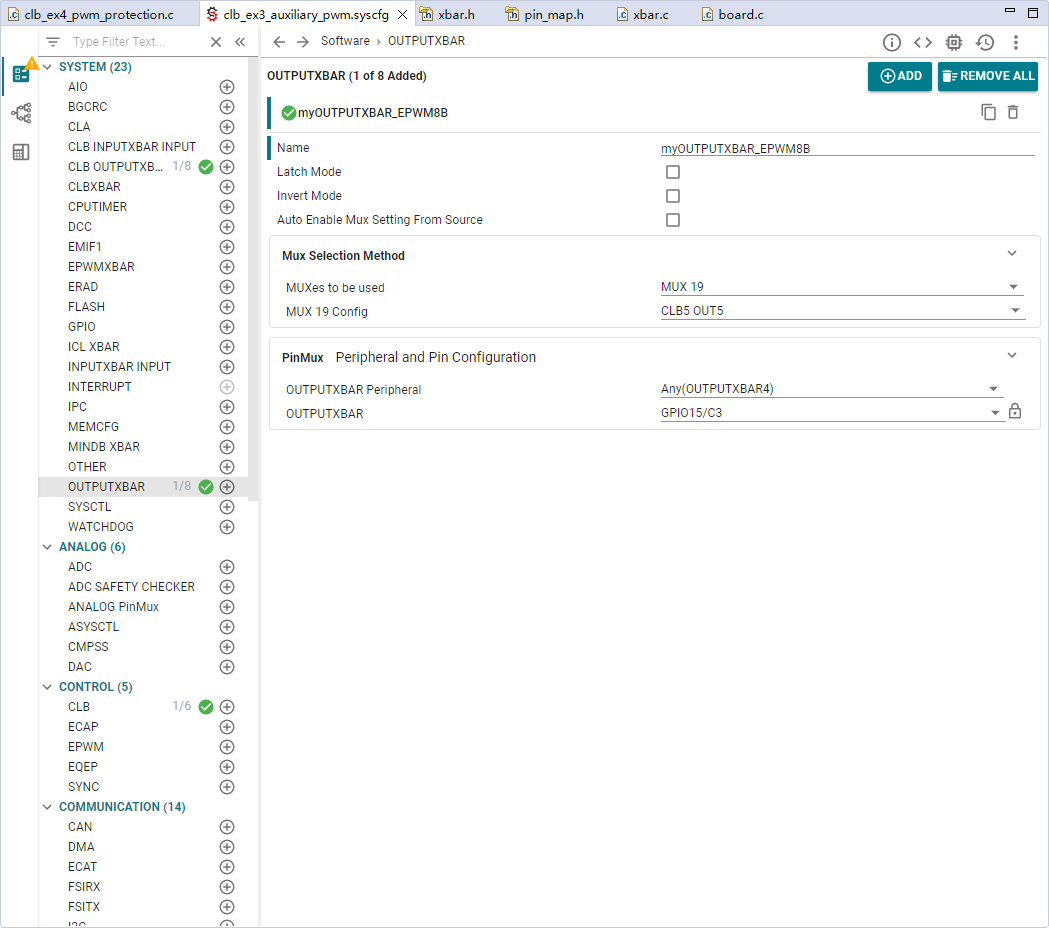Add another CLB instance from sidebar

(227, 707)
